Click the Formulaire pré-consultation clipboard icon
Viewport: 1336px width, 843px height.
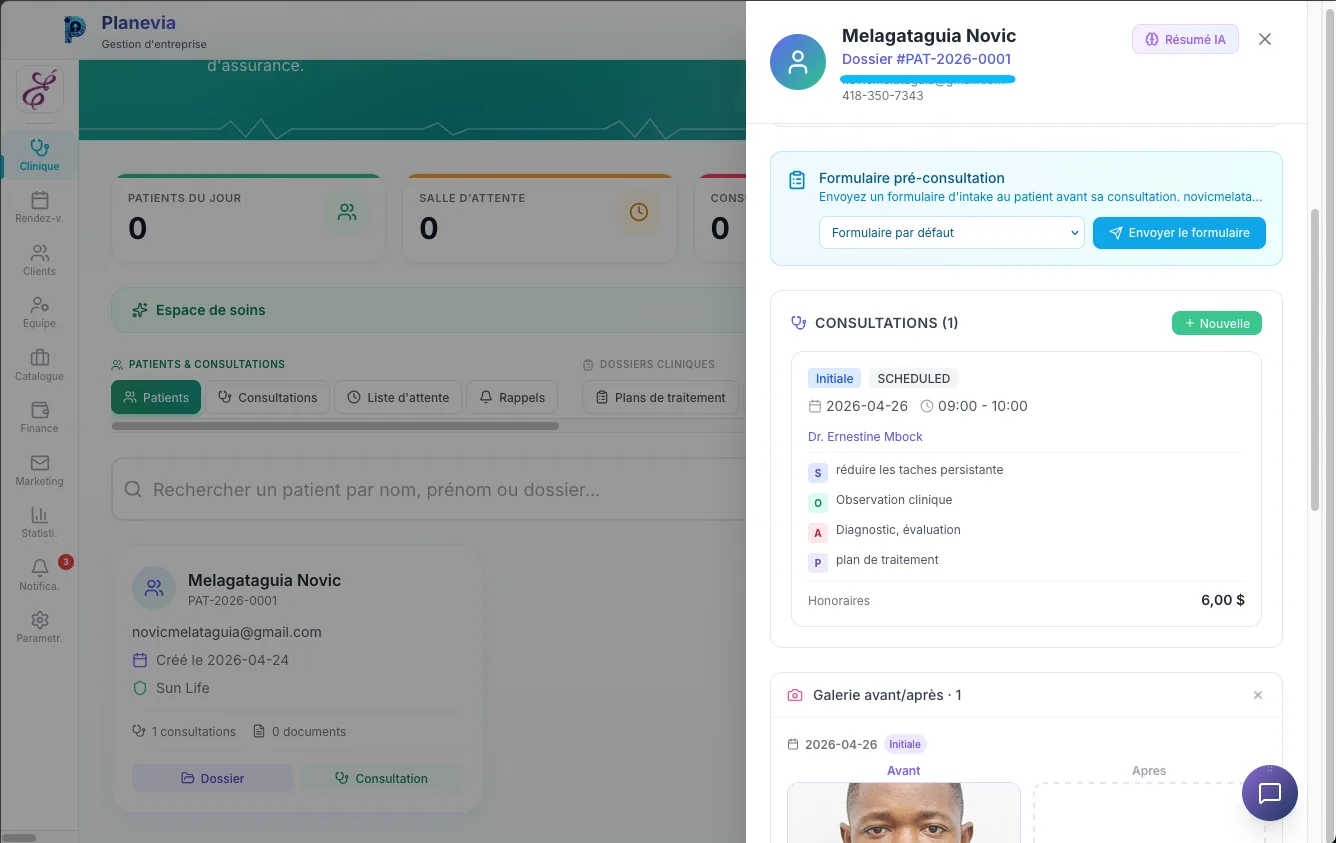pyautogui.click(x=797, y=180)
